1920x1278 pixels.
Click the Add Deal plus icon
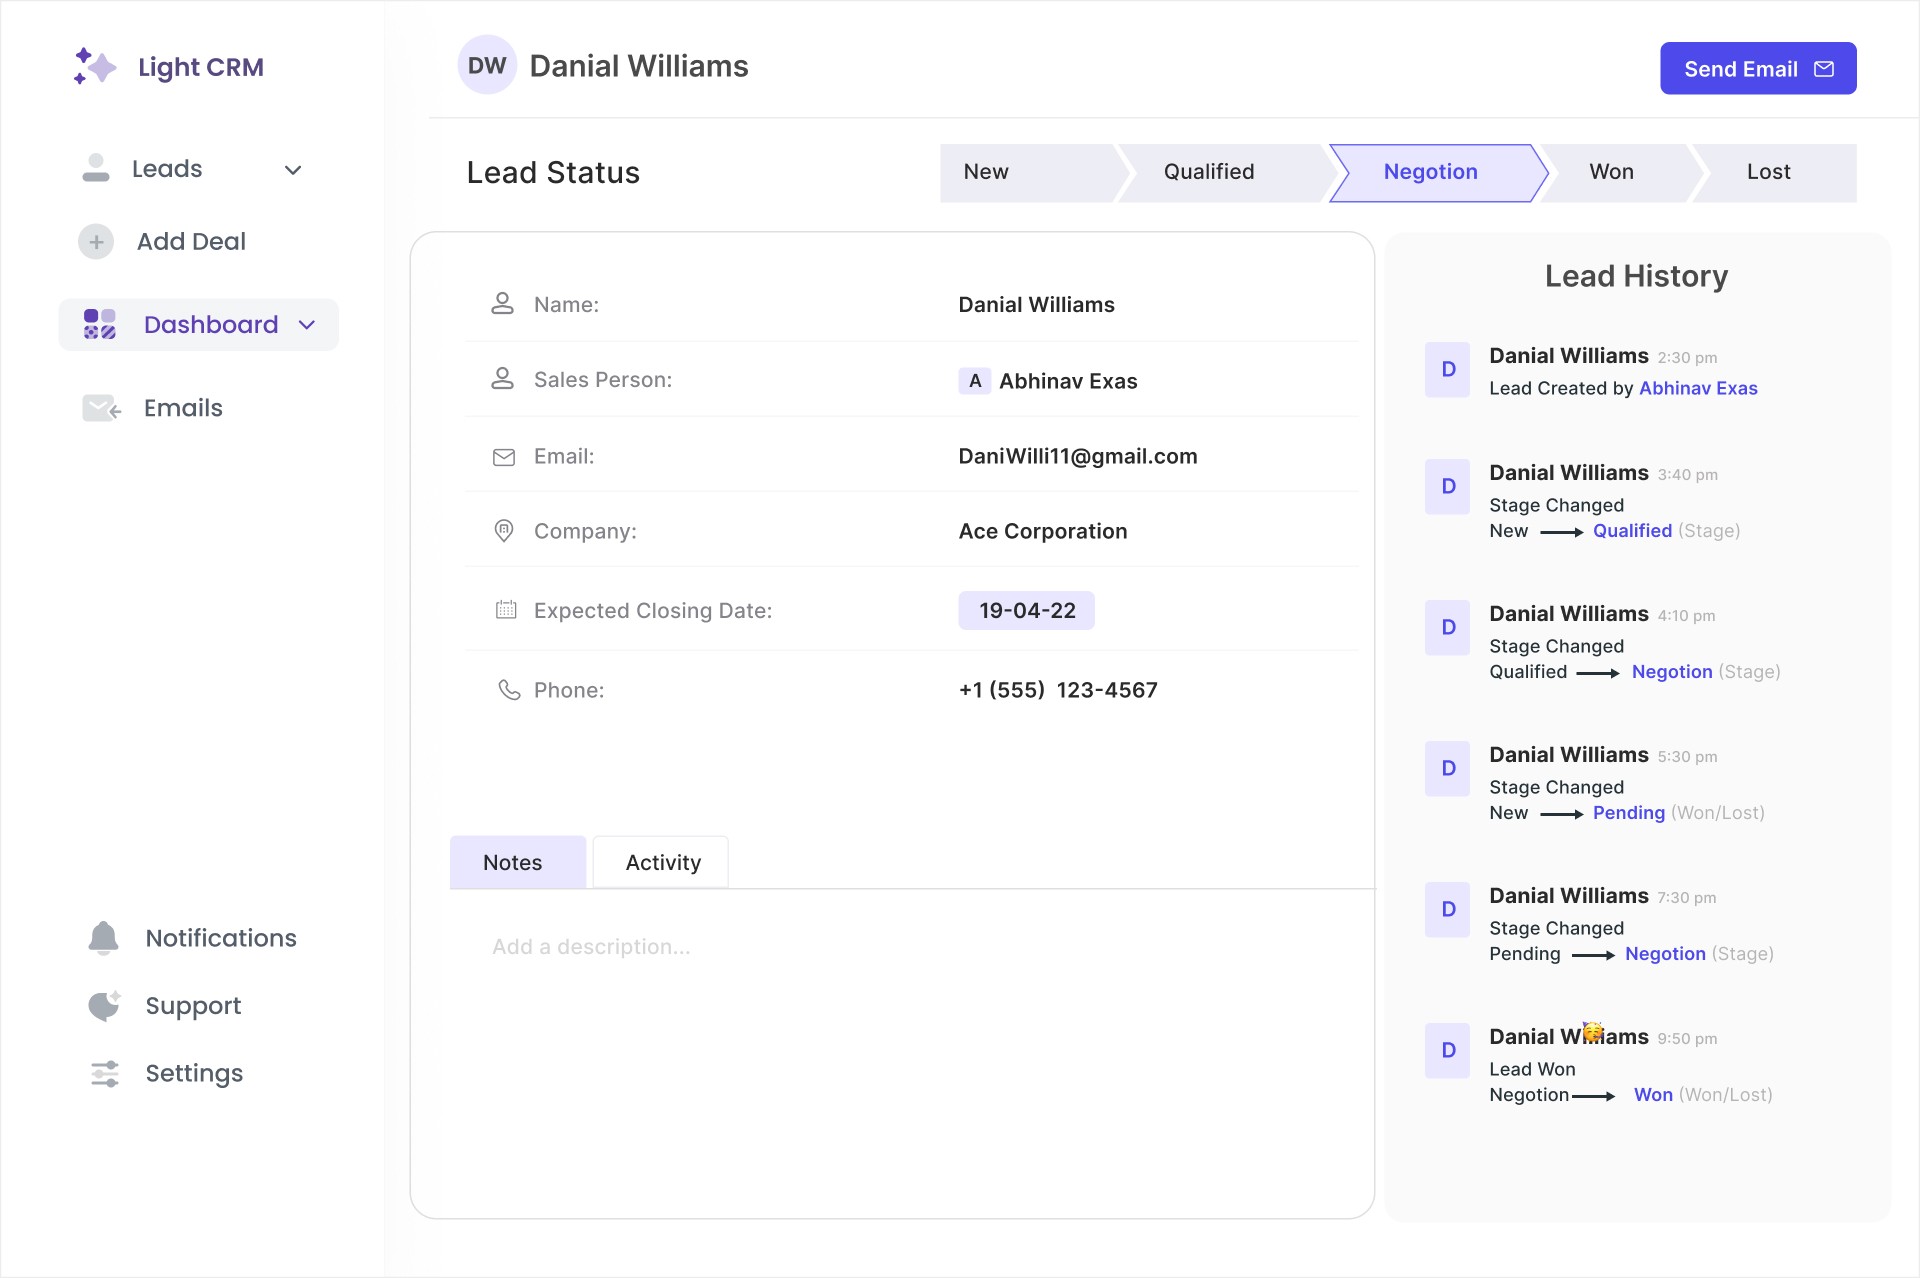coord(96,242)
